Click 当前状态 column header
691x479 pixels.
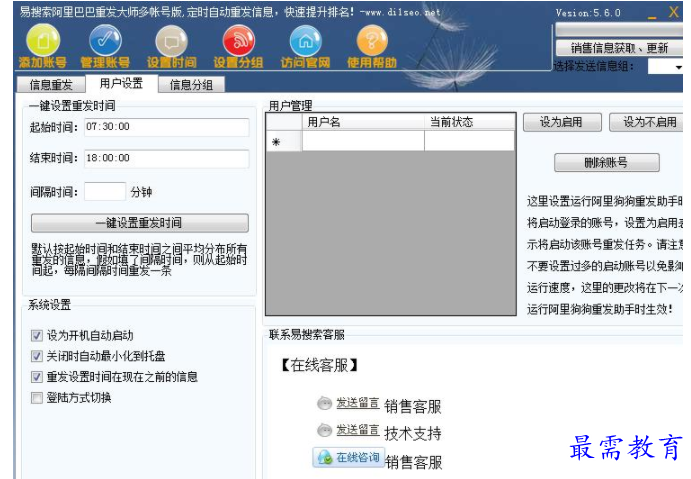[470, 122]
